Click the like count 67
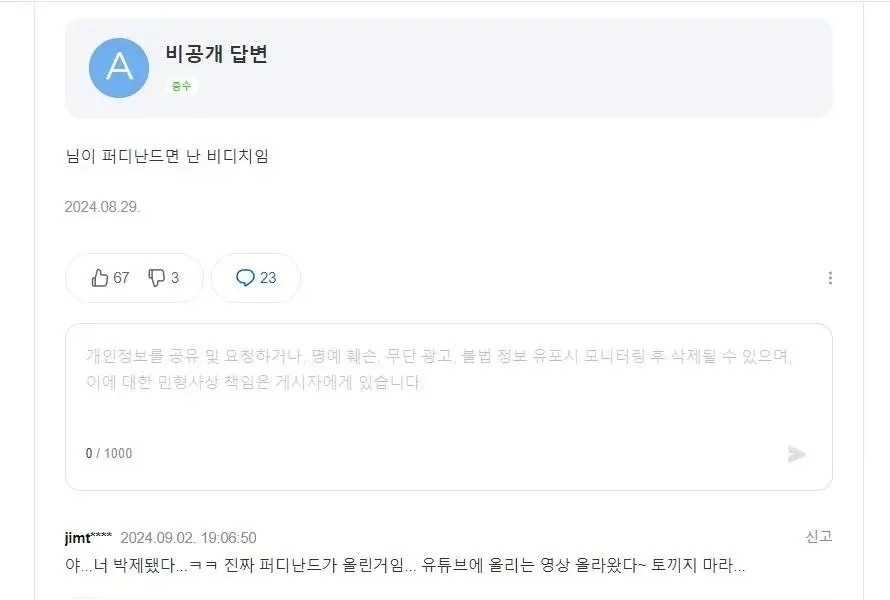Viewport: 890px width, 600px height. coord(121,278)
